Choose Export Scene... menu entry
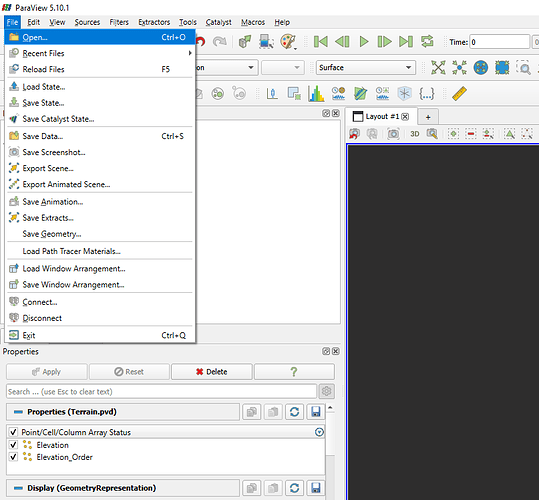539x500 pixels. tap(100, 168)
